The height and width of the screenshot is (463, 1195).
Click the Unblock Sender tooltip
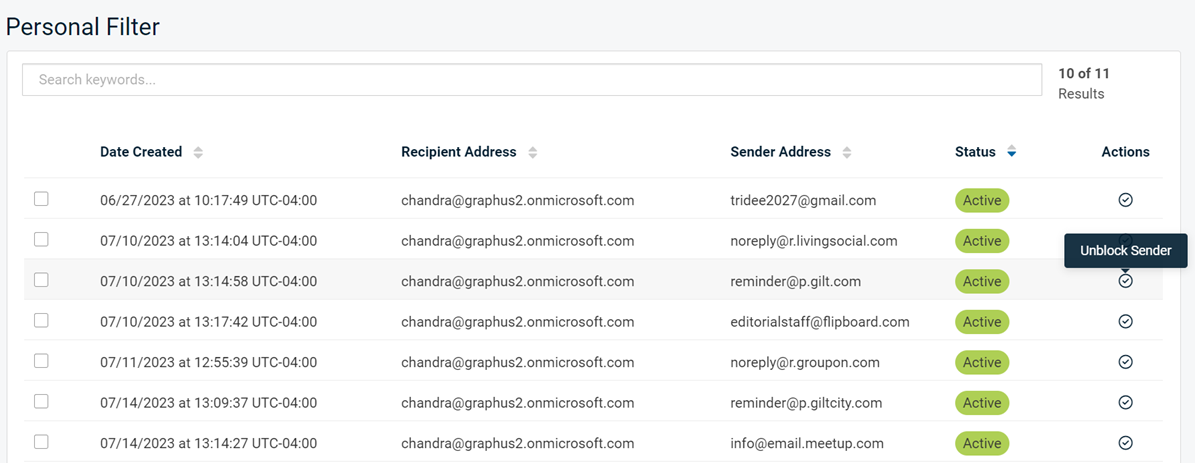(x=1126, y=251)
